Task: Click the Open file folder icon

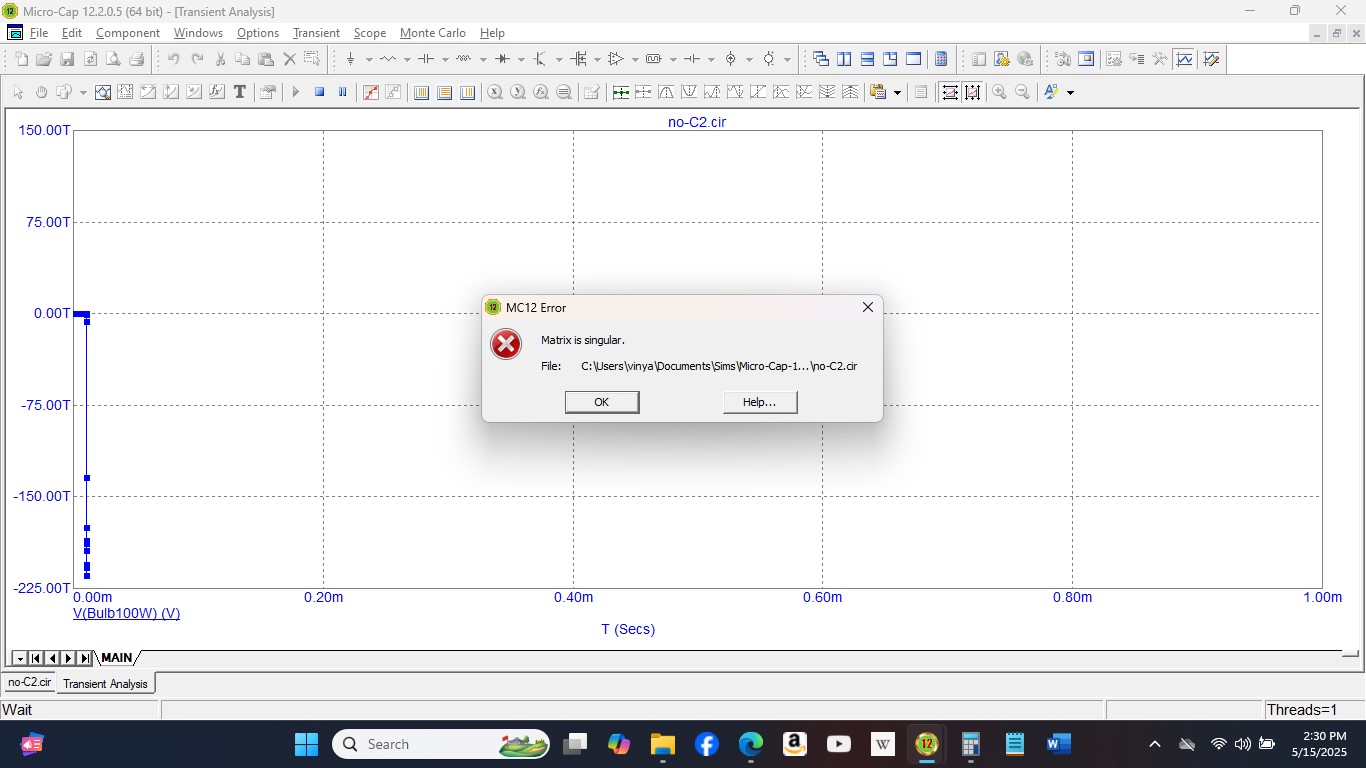Action: (44, 59)
